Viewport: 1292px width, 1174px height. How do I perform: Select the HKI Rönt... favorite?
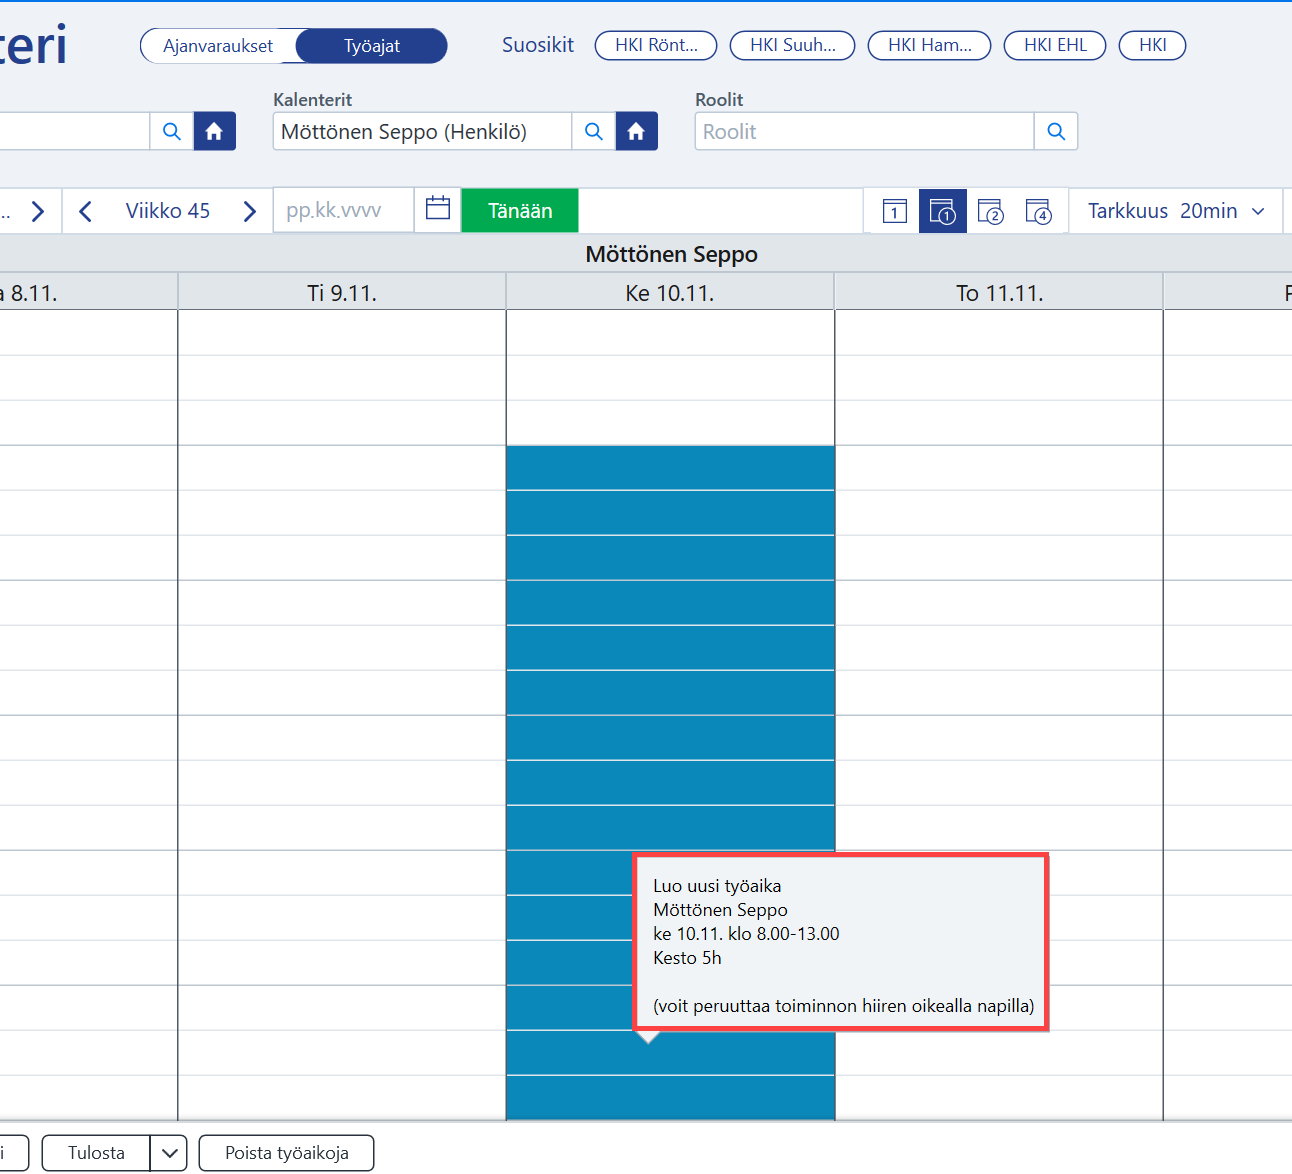(x=656, y=45)
